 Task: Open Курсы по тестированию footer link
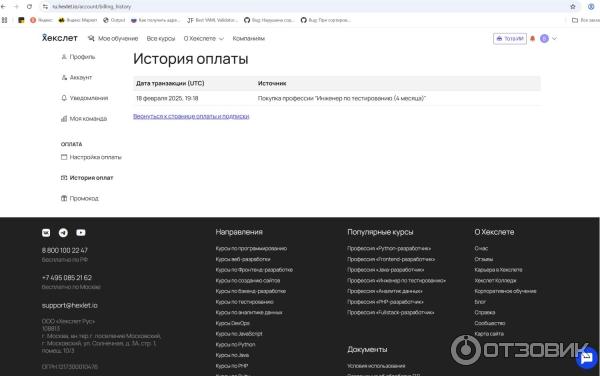[x=245, y=302]
